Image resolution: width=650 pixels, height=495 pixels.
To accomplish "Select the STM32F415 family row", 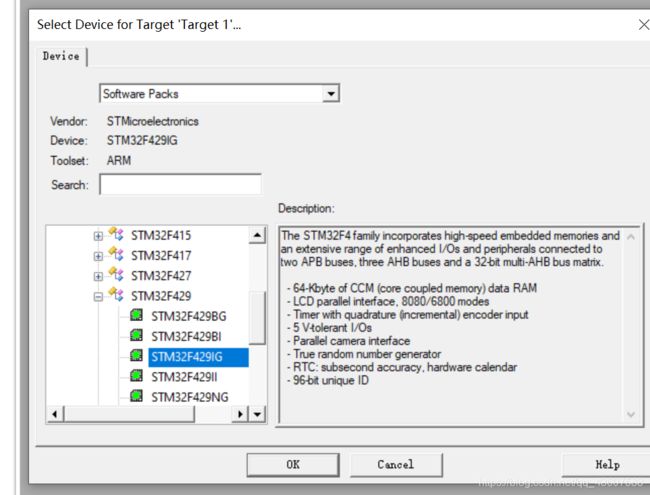I will (x=161, y=236).
